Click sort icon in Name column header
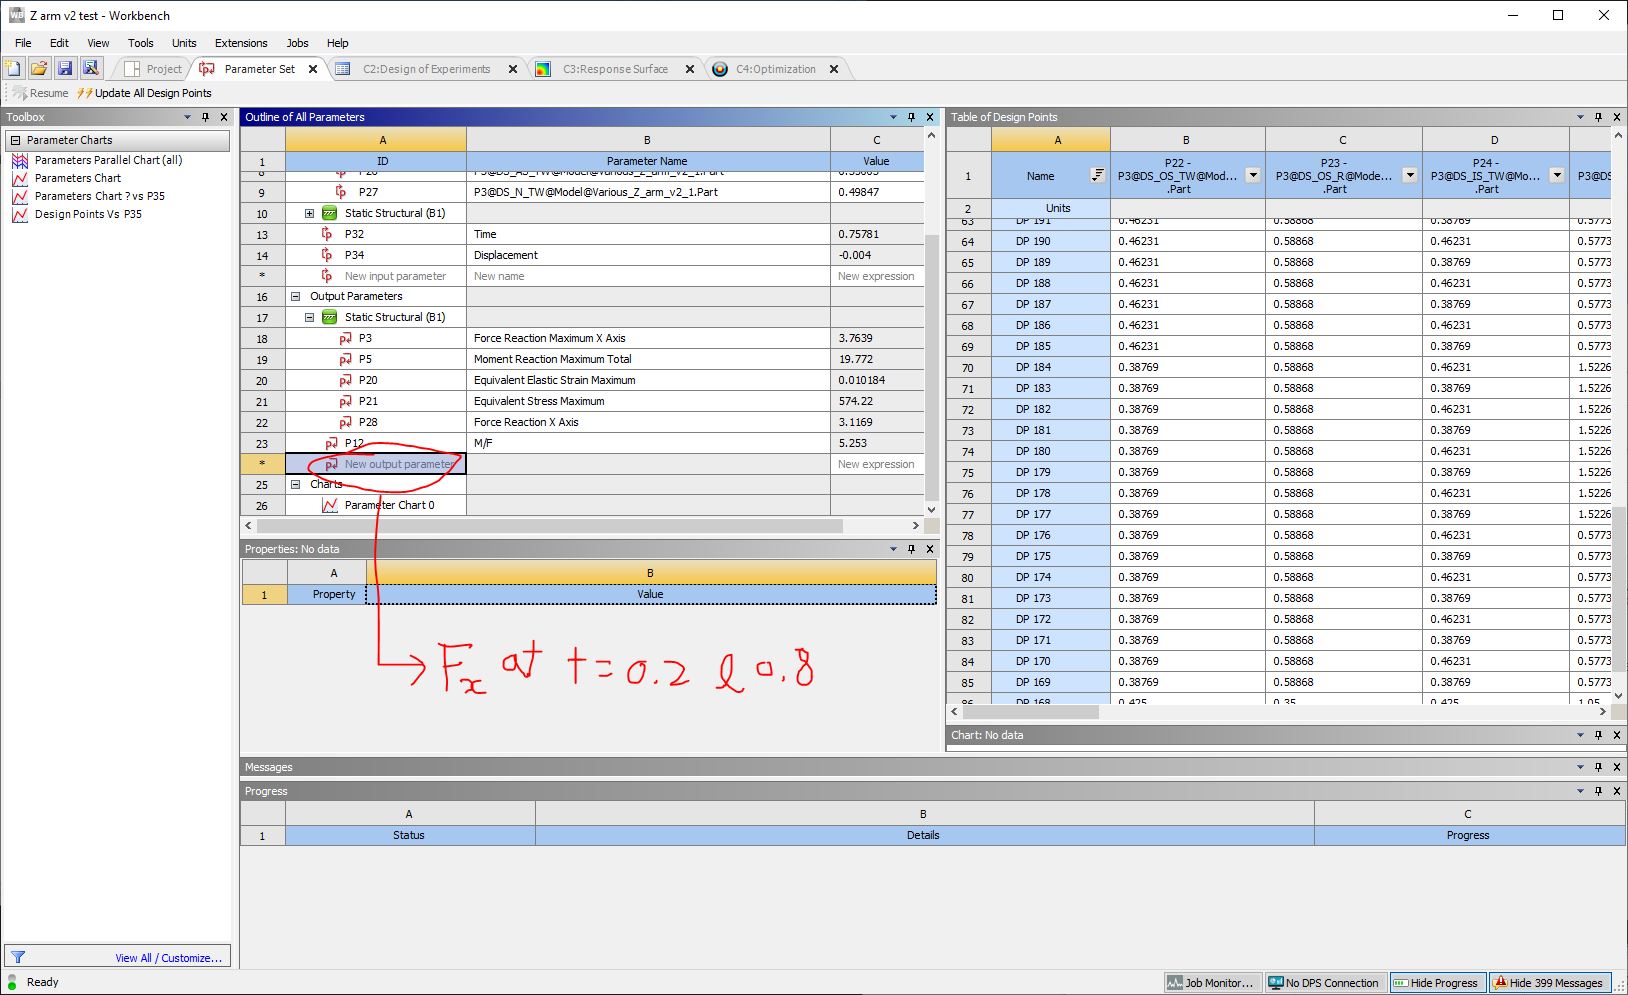 click(1098, 175)
